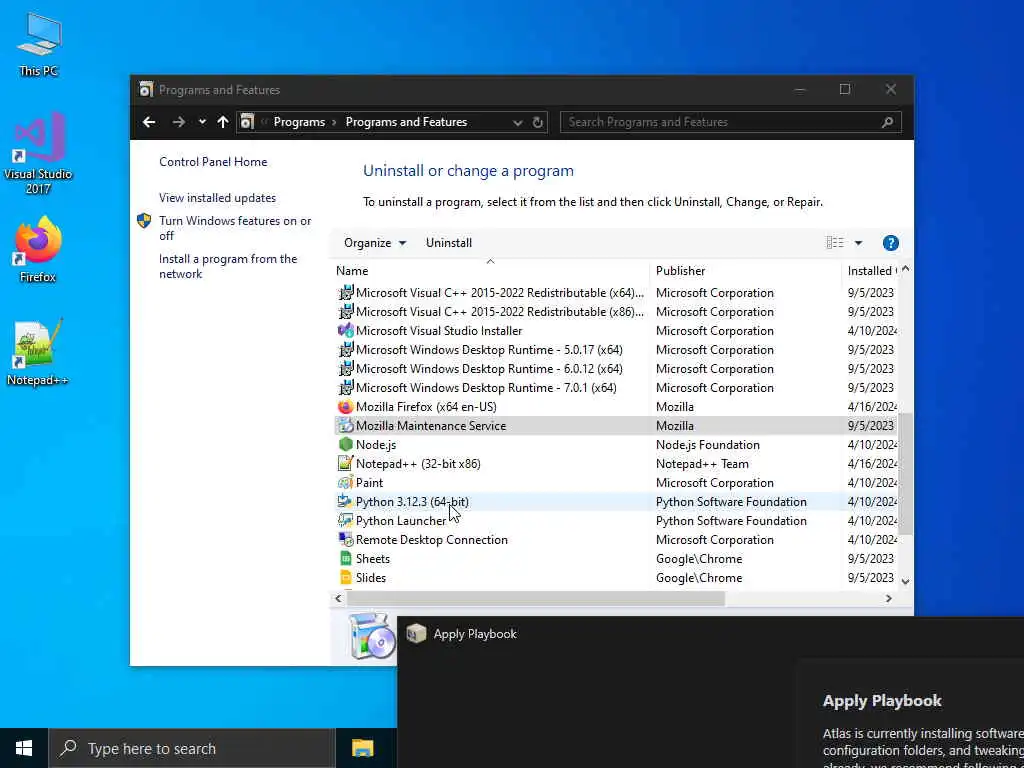Click the Apply Playbook window icon
This screenshot has height=768, width=1024.
click(416, 633)
